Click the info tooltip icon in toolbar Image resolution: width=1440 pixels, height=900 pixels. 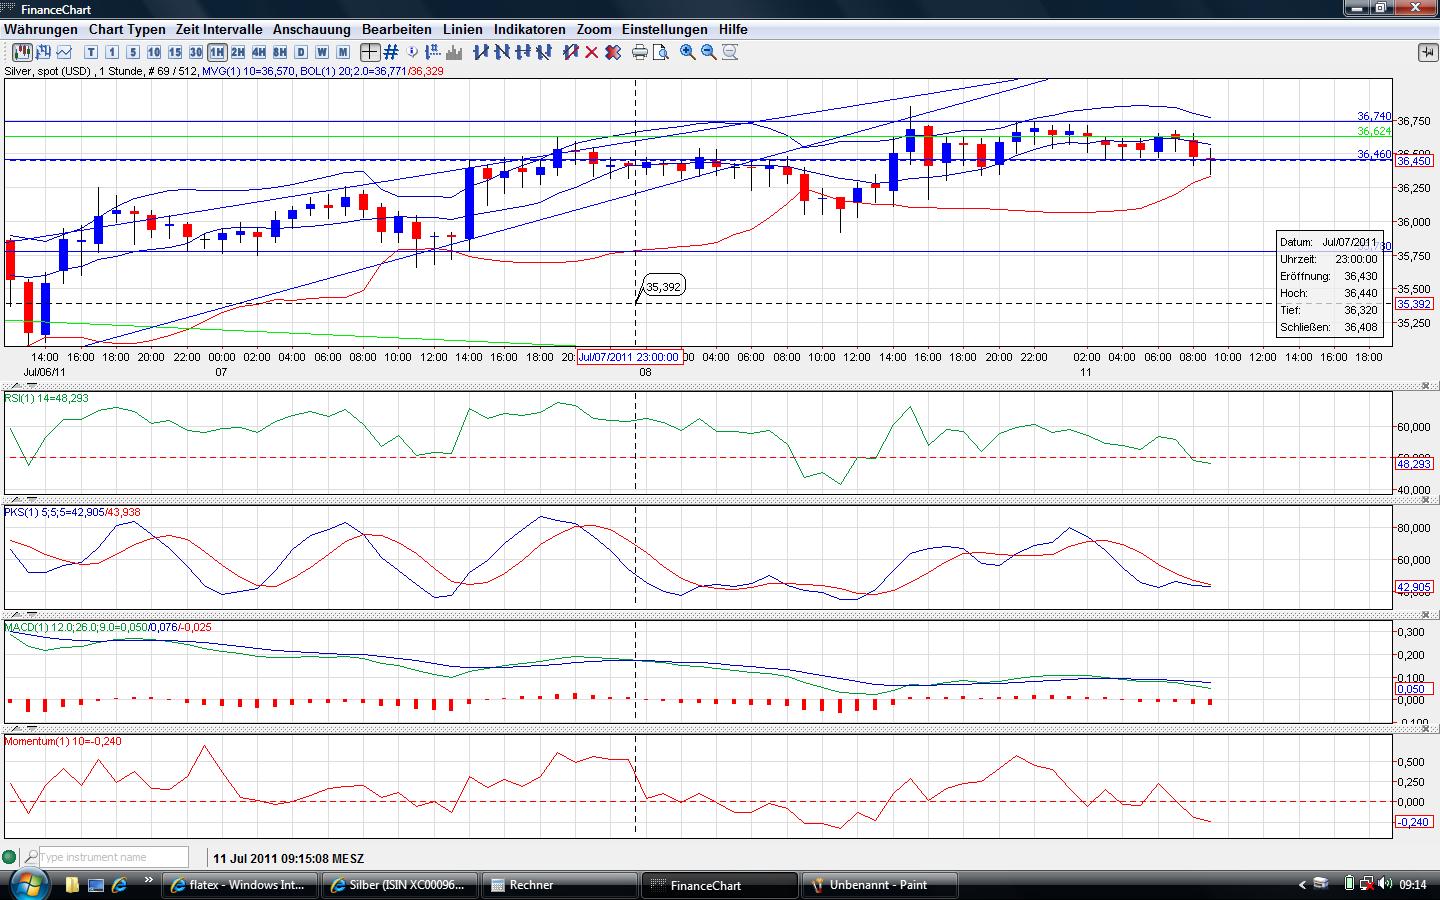pyautogui.click(x=412, y=52)
